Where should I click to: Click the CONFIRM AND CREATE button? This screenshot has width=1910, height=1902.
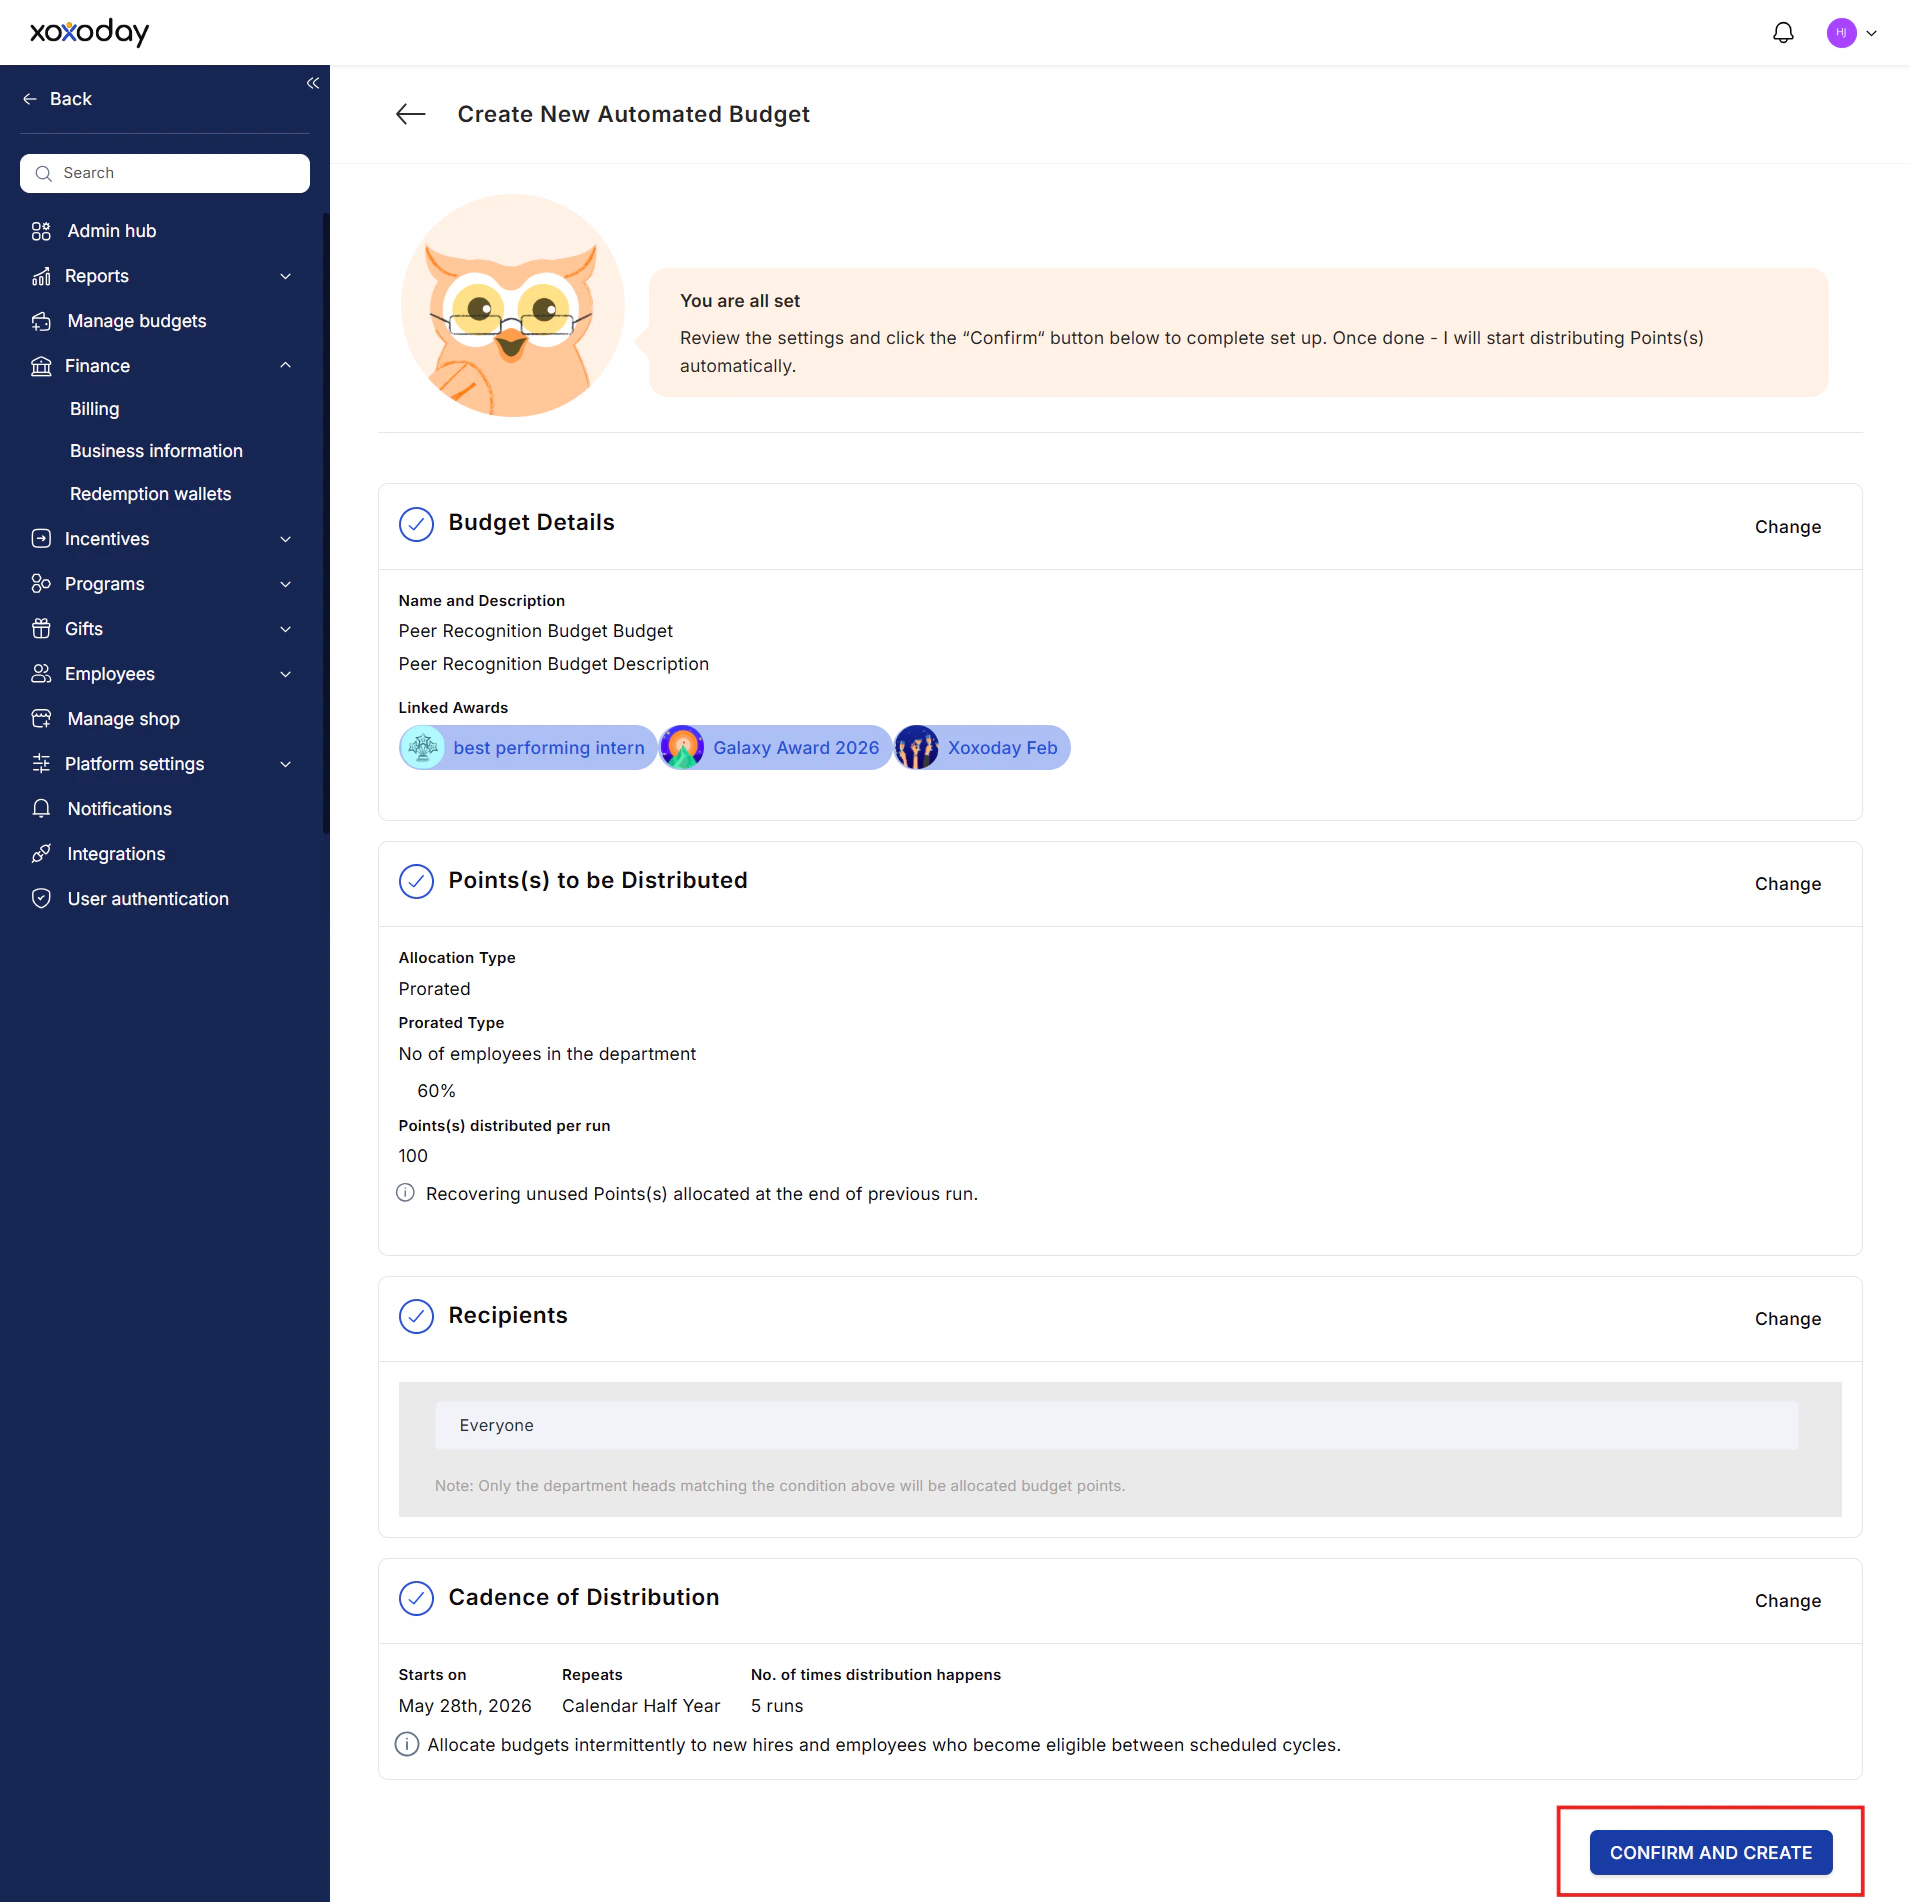[1711, 1853]
